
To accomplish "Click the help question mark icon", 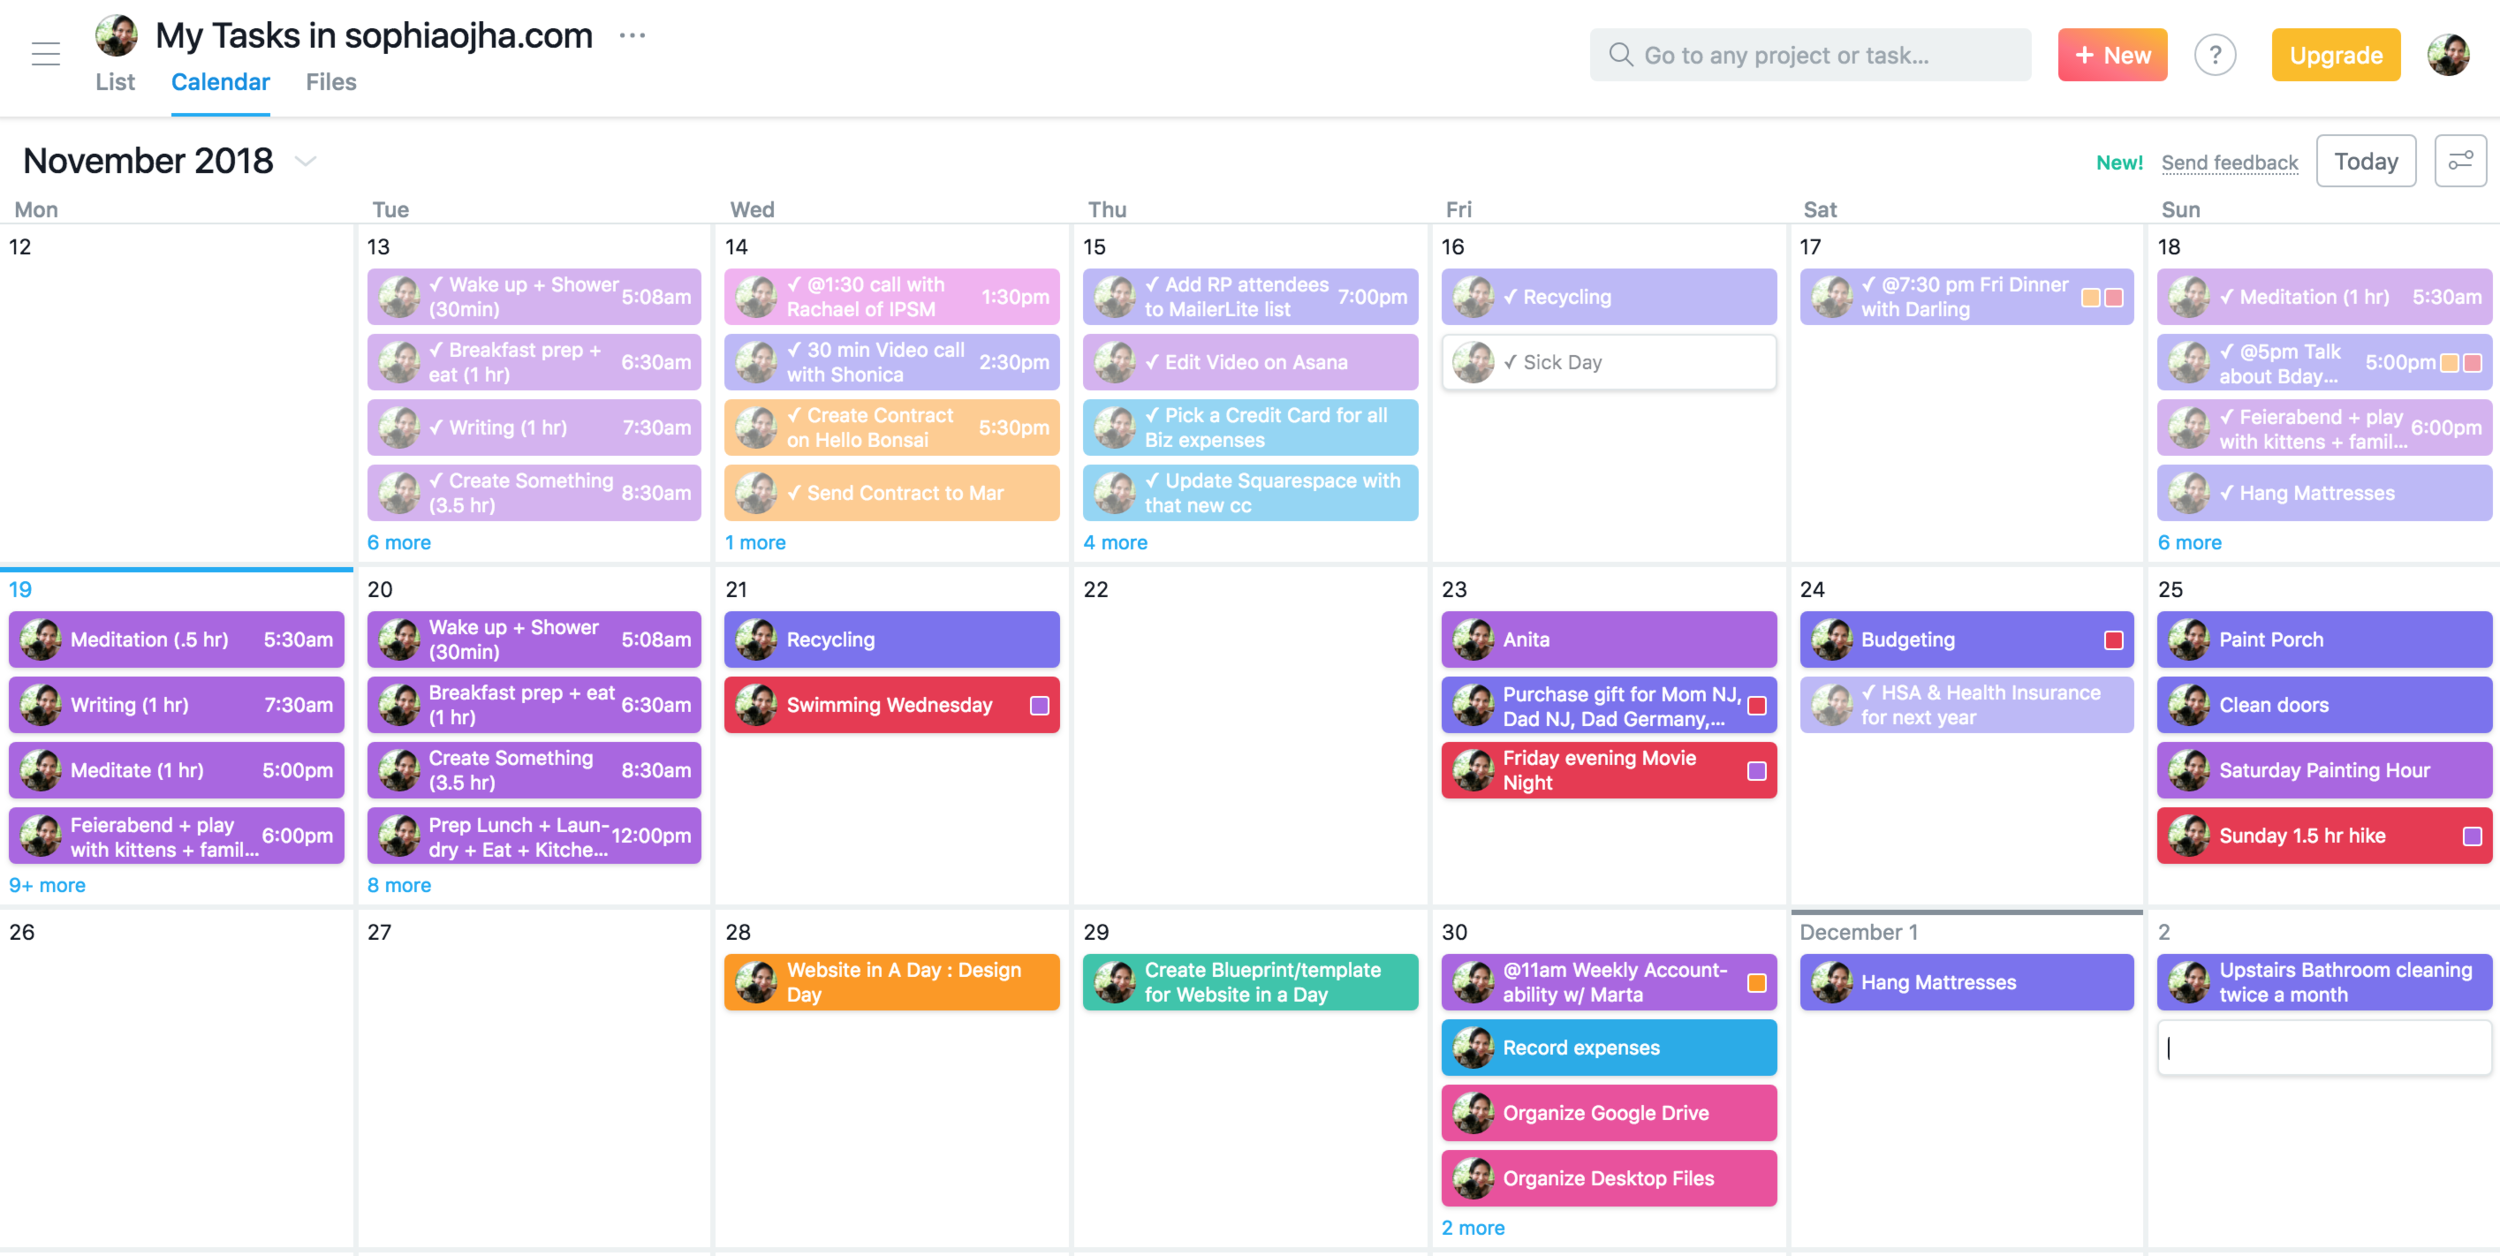I will point(2215,55).
